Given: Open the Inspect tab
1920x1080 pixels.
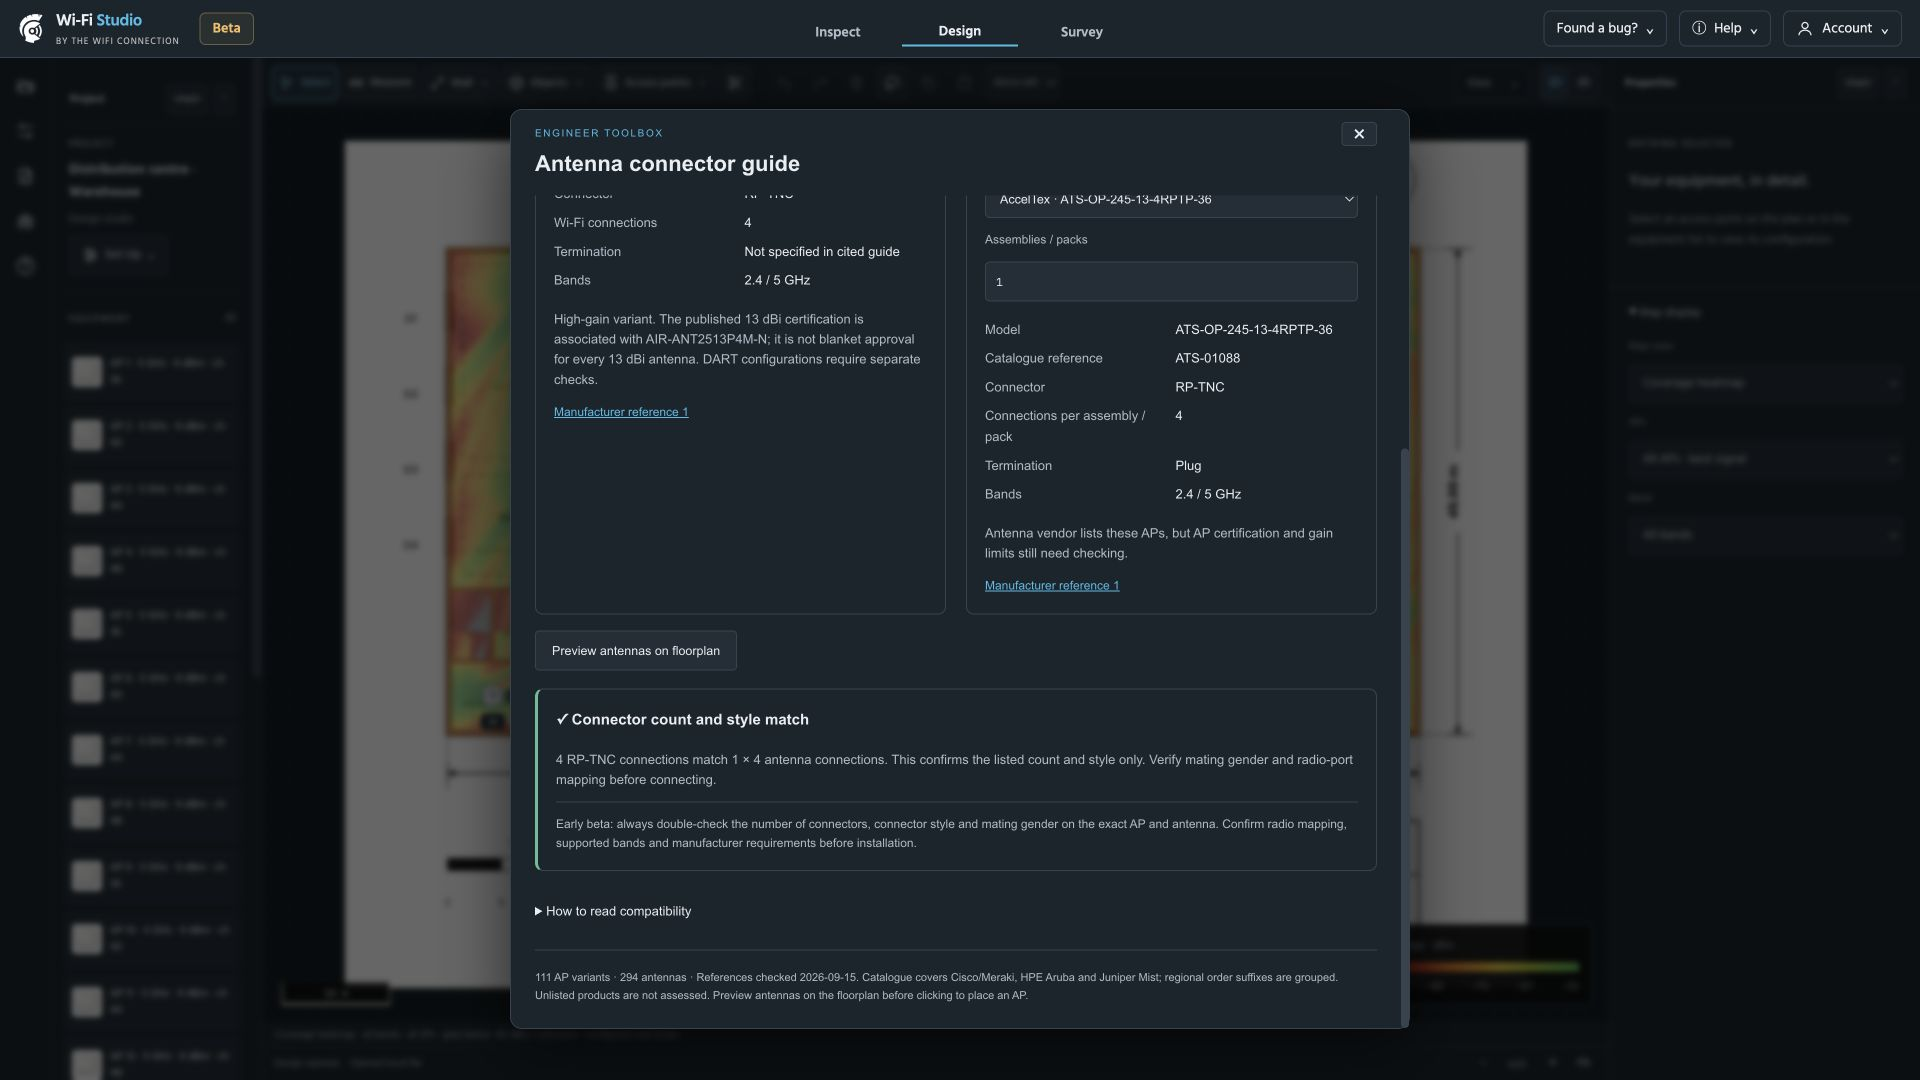Looking at the screenshot, I should (x=837, y=31).
